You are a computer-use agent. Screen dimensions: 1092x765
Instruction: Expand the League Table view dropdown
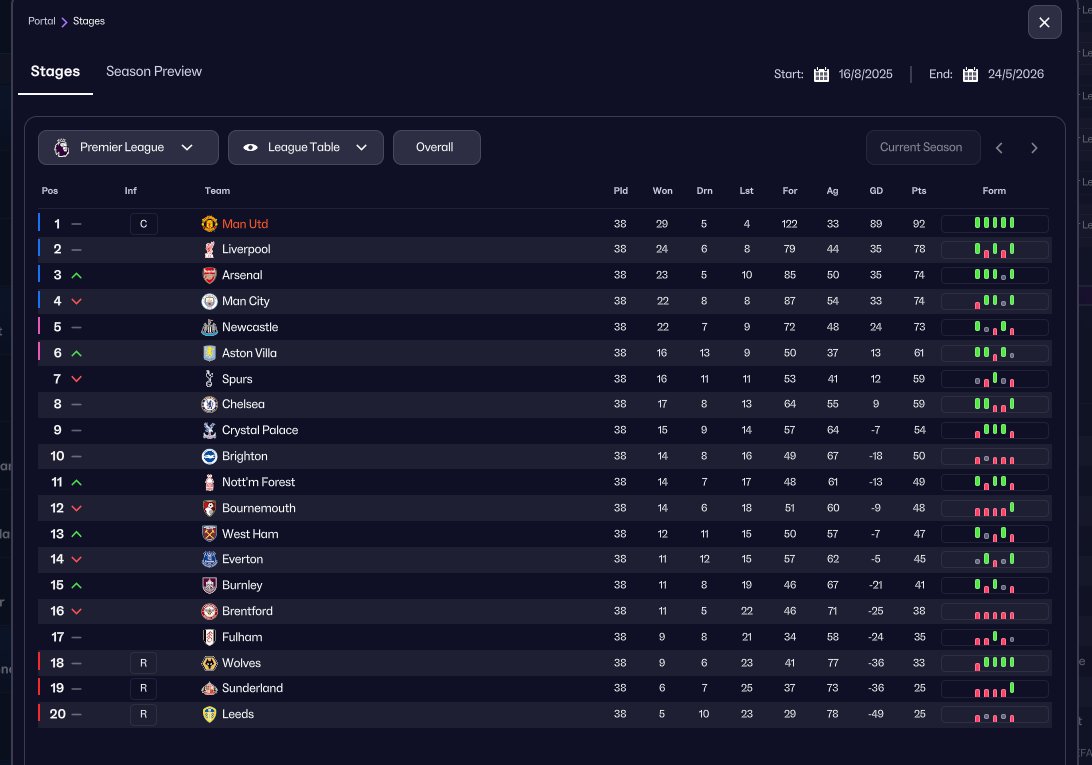click(x=305, y=147)
